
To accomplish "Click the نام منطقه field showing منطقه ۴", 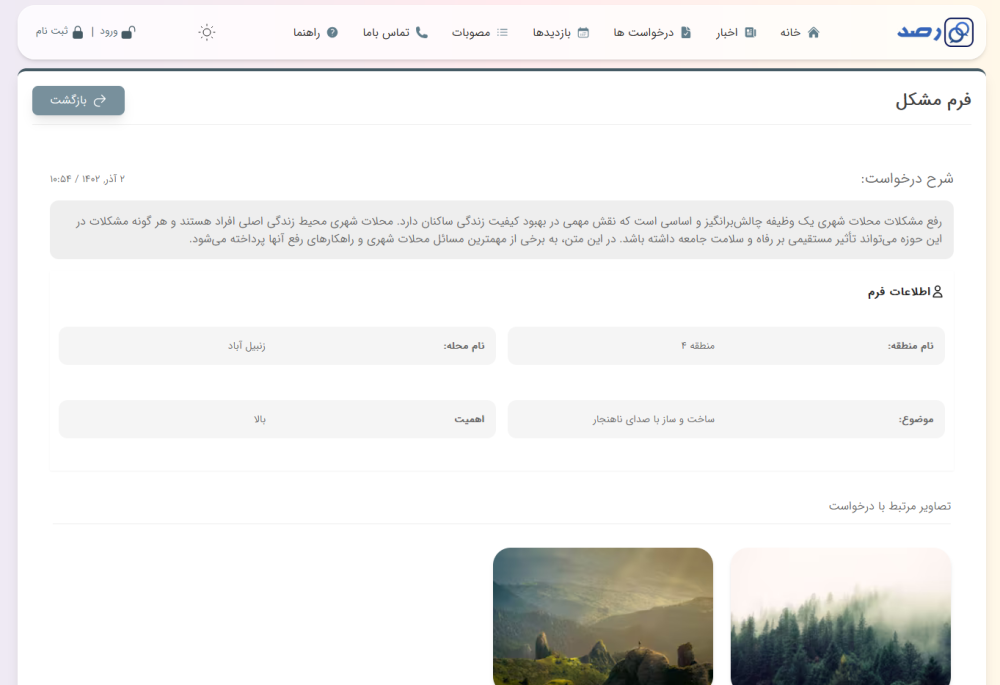I will click(x=726, y=346).
